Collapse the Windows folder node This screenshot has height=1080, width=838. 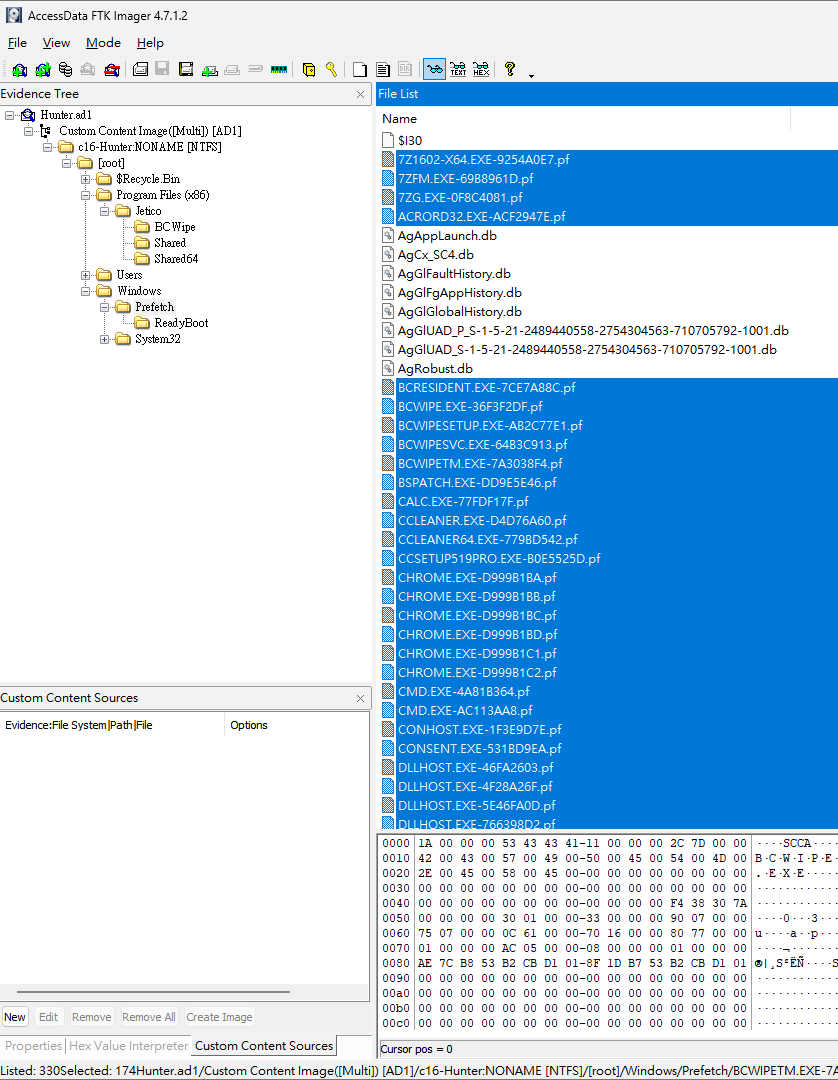click(x=86, y=291)
